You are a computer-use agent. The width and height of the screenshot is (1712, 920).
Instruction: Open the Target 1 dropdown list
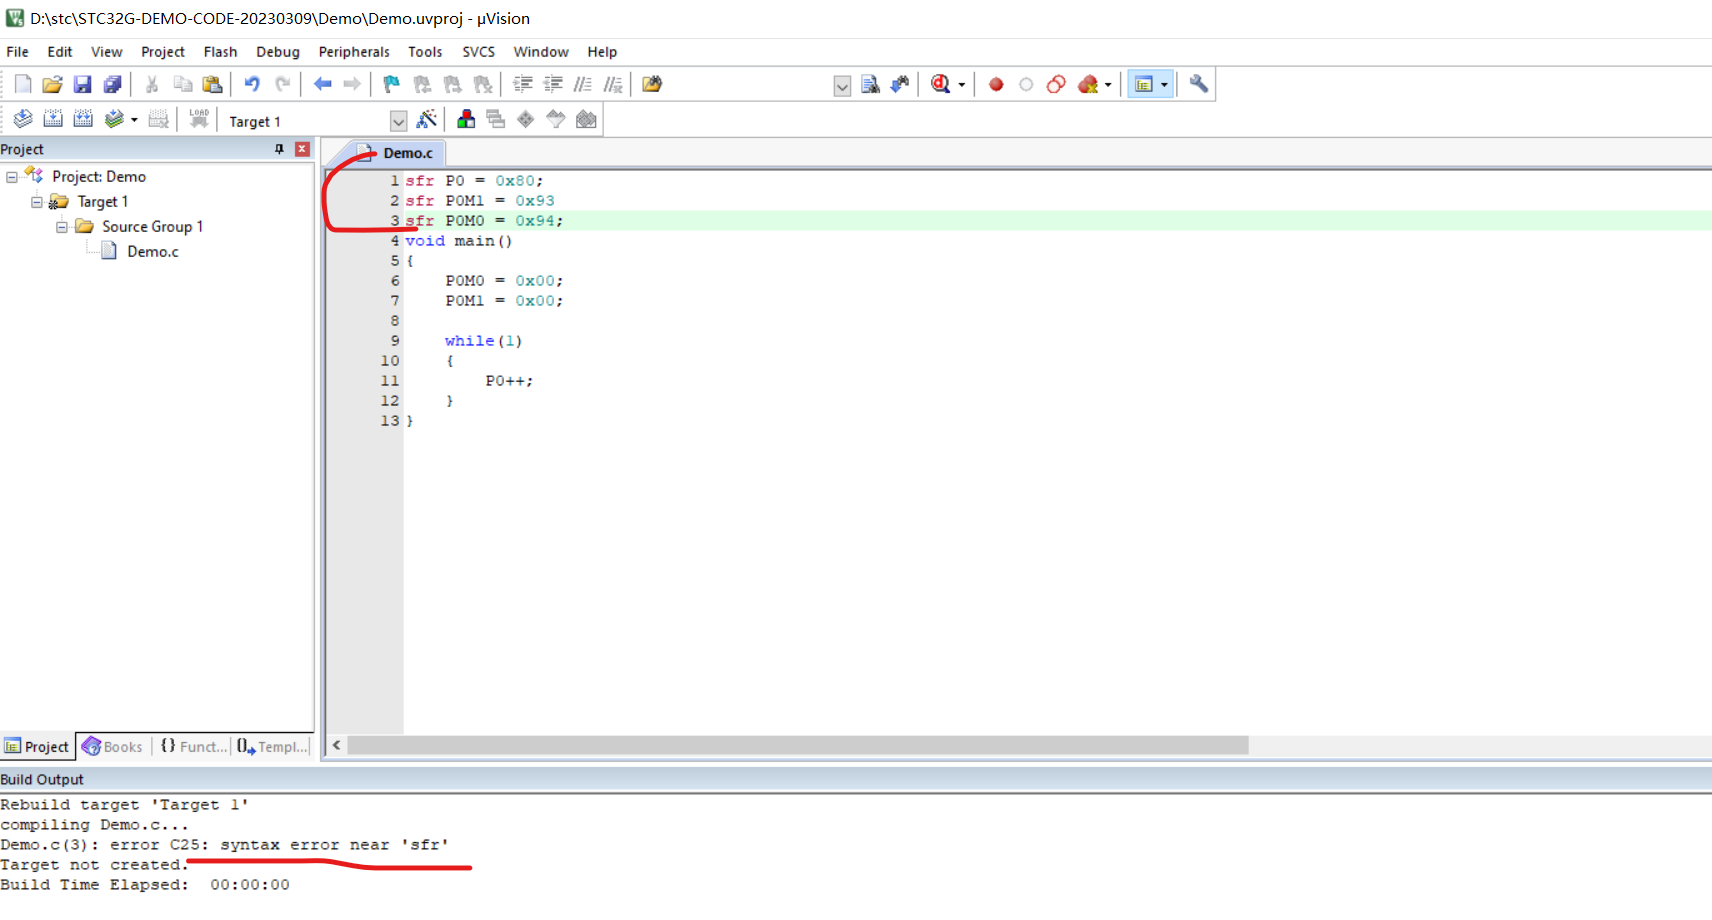[398, 121]
